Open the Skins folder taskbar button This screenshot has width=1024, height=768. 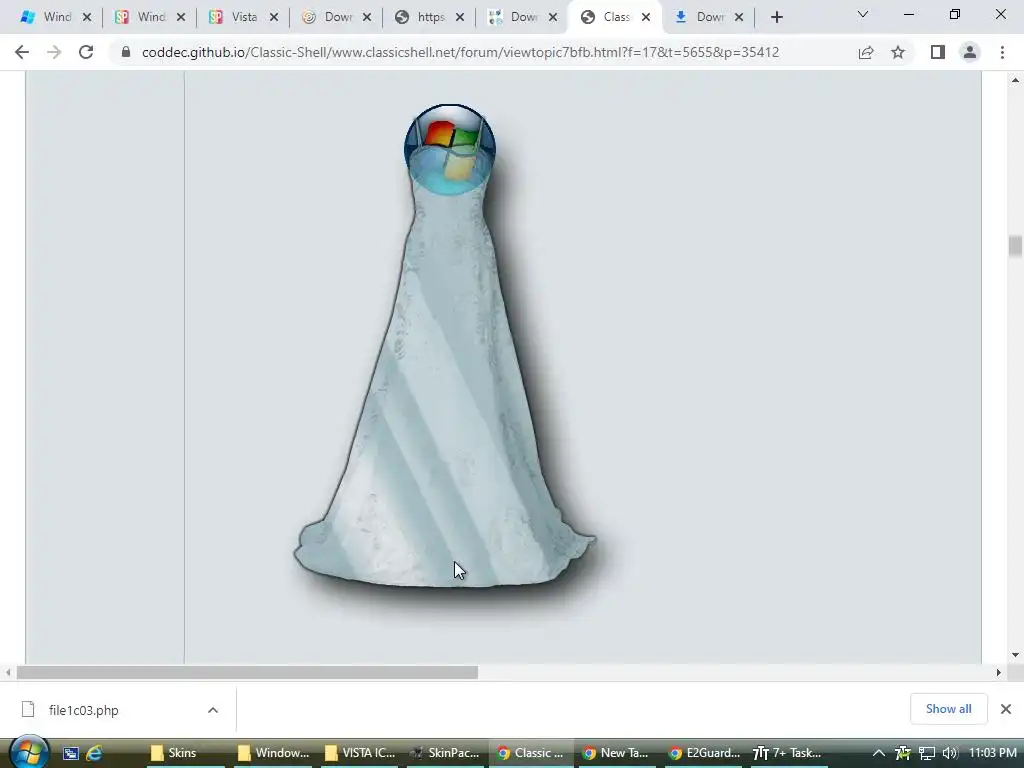[184, 753]
